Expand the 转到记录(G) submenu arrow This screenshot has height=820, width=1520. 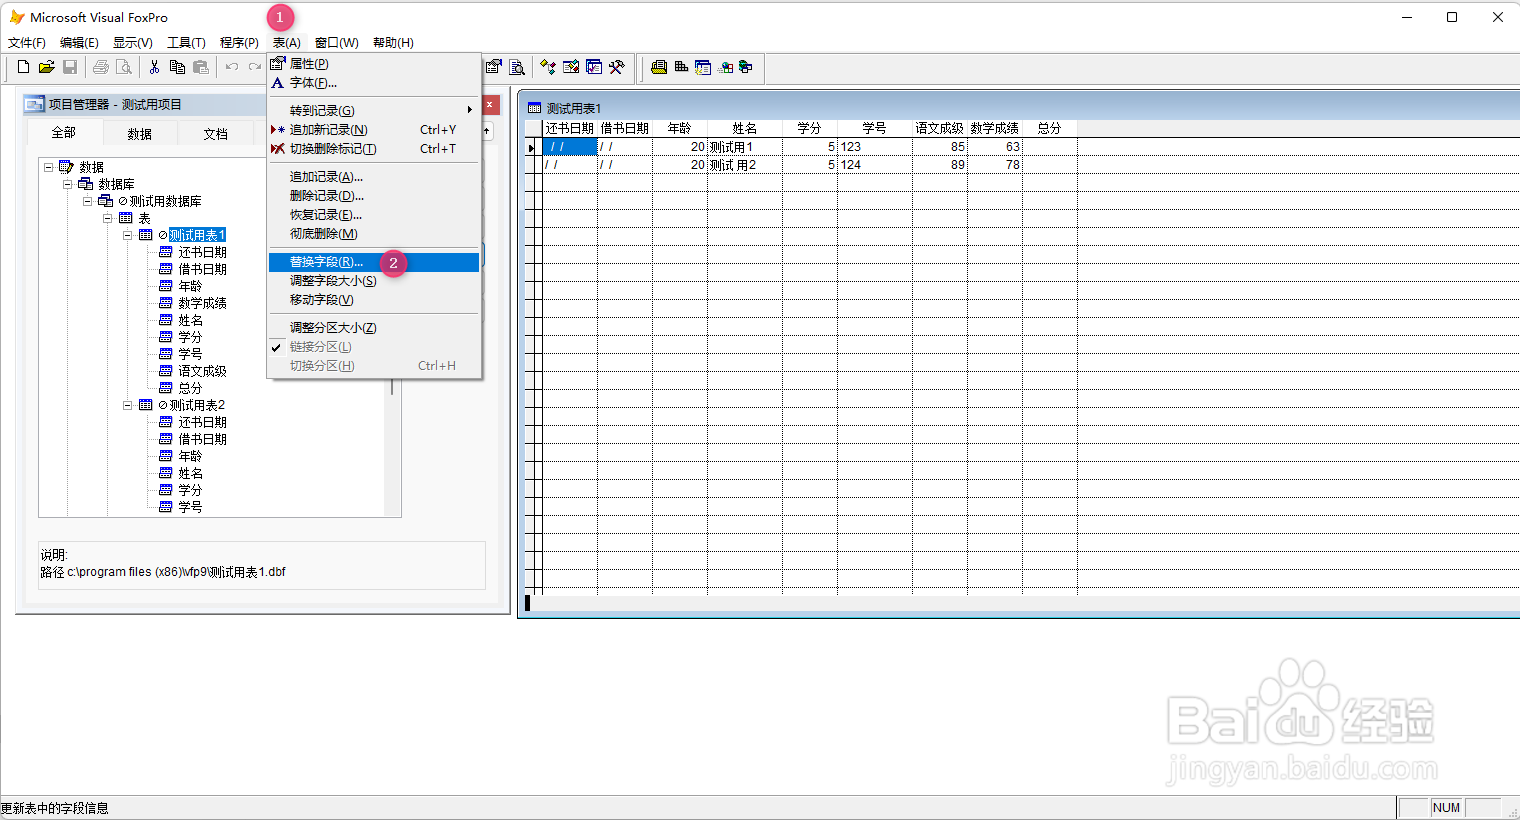469,110
